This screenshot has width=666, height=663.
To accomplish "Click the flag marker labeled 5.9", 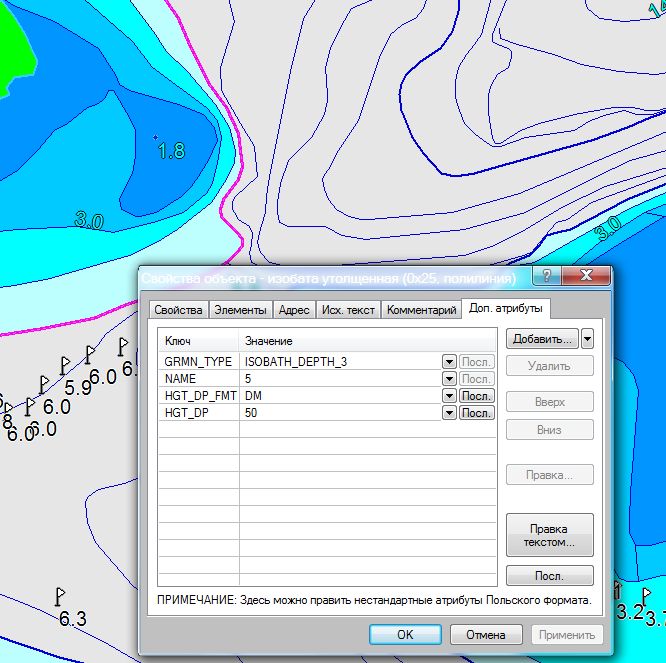I will point(64,364).
